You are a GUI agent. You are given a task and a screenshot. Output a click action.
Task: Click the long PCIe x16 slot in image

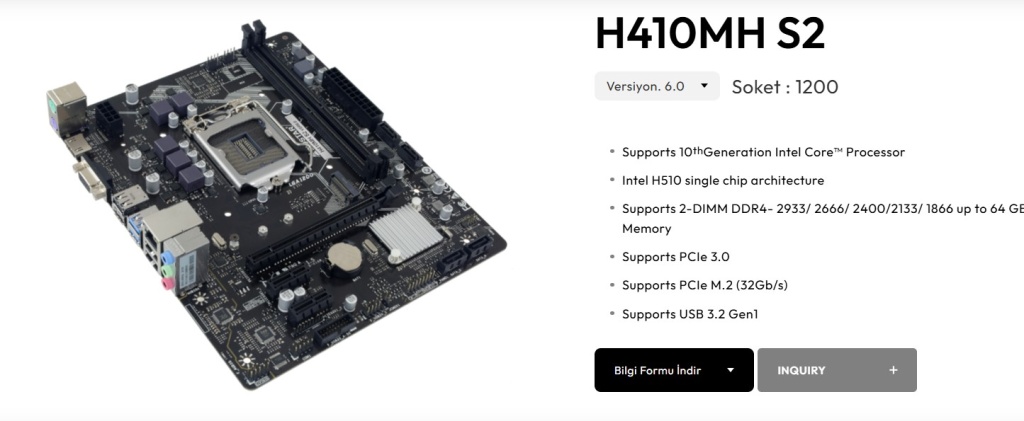point(313,236)
